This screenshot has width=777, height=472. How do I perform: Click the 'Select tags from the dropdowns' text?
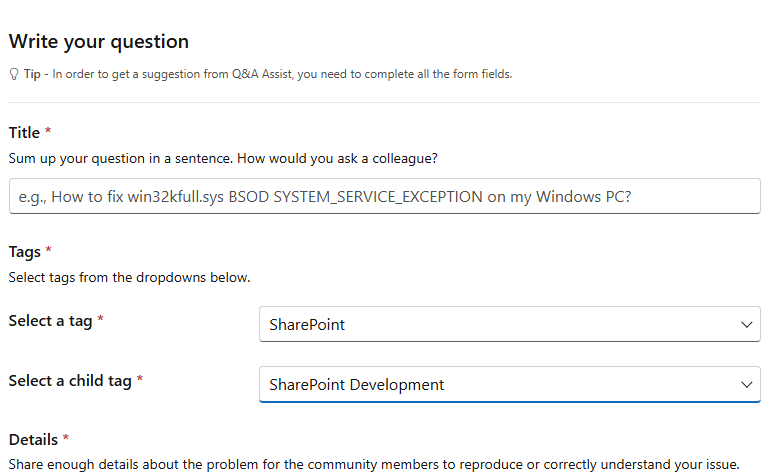pos(129,277)
